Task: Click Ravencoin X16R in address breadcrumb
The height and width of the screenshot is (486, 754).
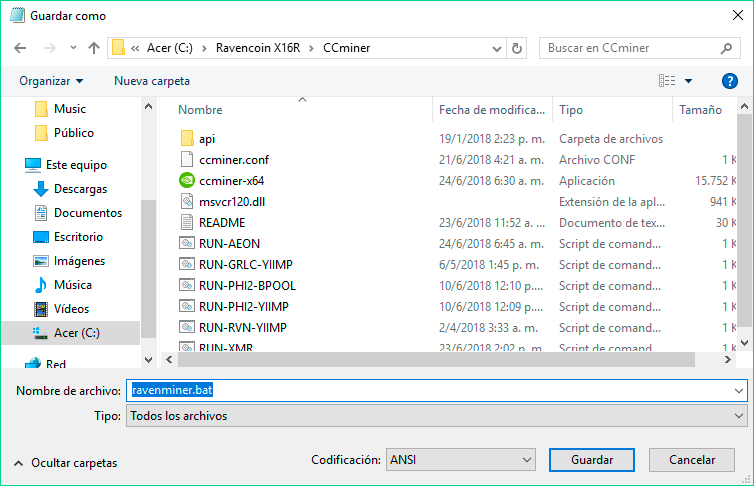Action: click(258, 48)
